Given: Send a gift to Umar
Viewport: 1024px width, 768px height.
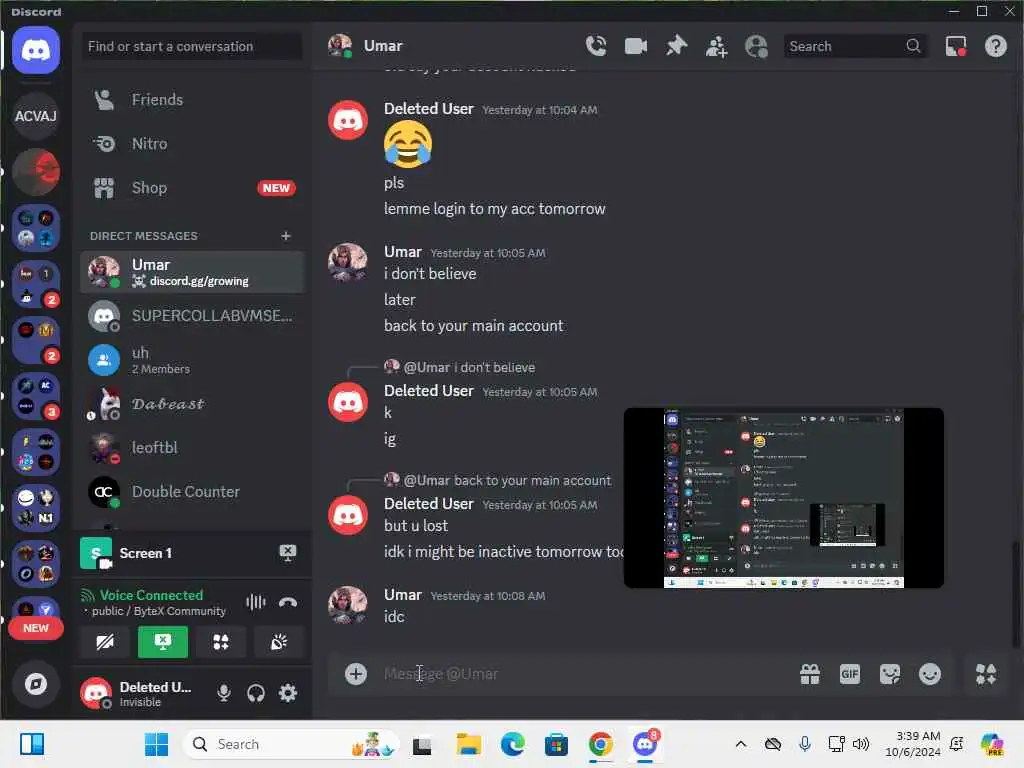Looking at the screenshot, I should click(x=810, y=673).
